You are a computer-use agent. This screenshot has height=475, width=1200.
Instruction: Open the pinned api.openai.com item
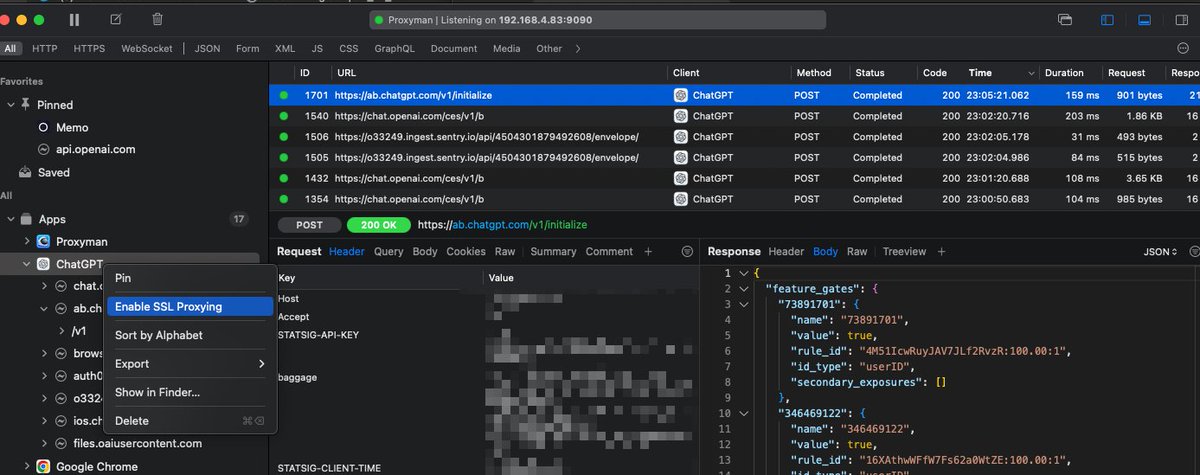pyautogui.click(x=96, y=149)
